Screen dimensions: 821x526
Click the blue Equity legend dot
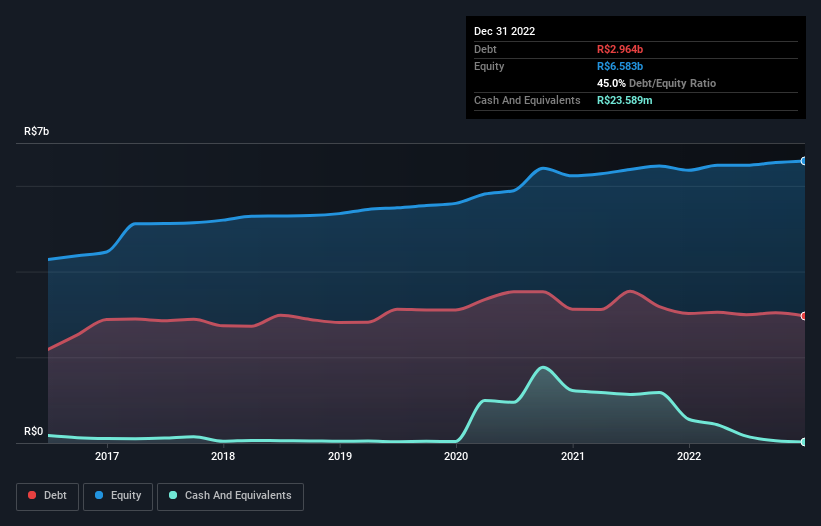click(99, 495)
